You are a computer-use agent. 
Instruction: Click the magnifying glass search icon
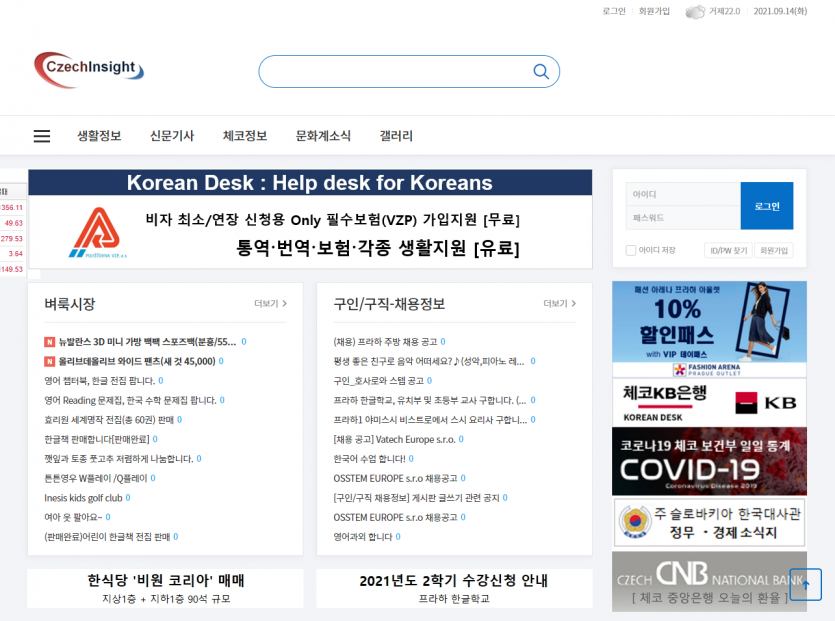[541, 72]
